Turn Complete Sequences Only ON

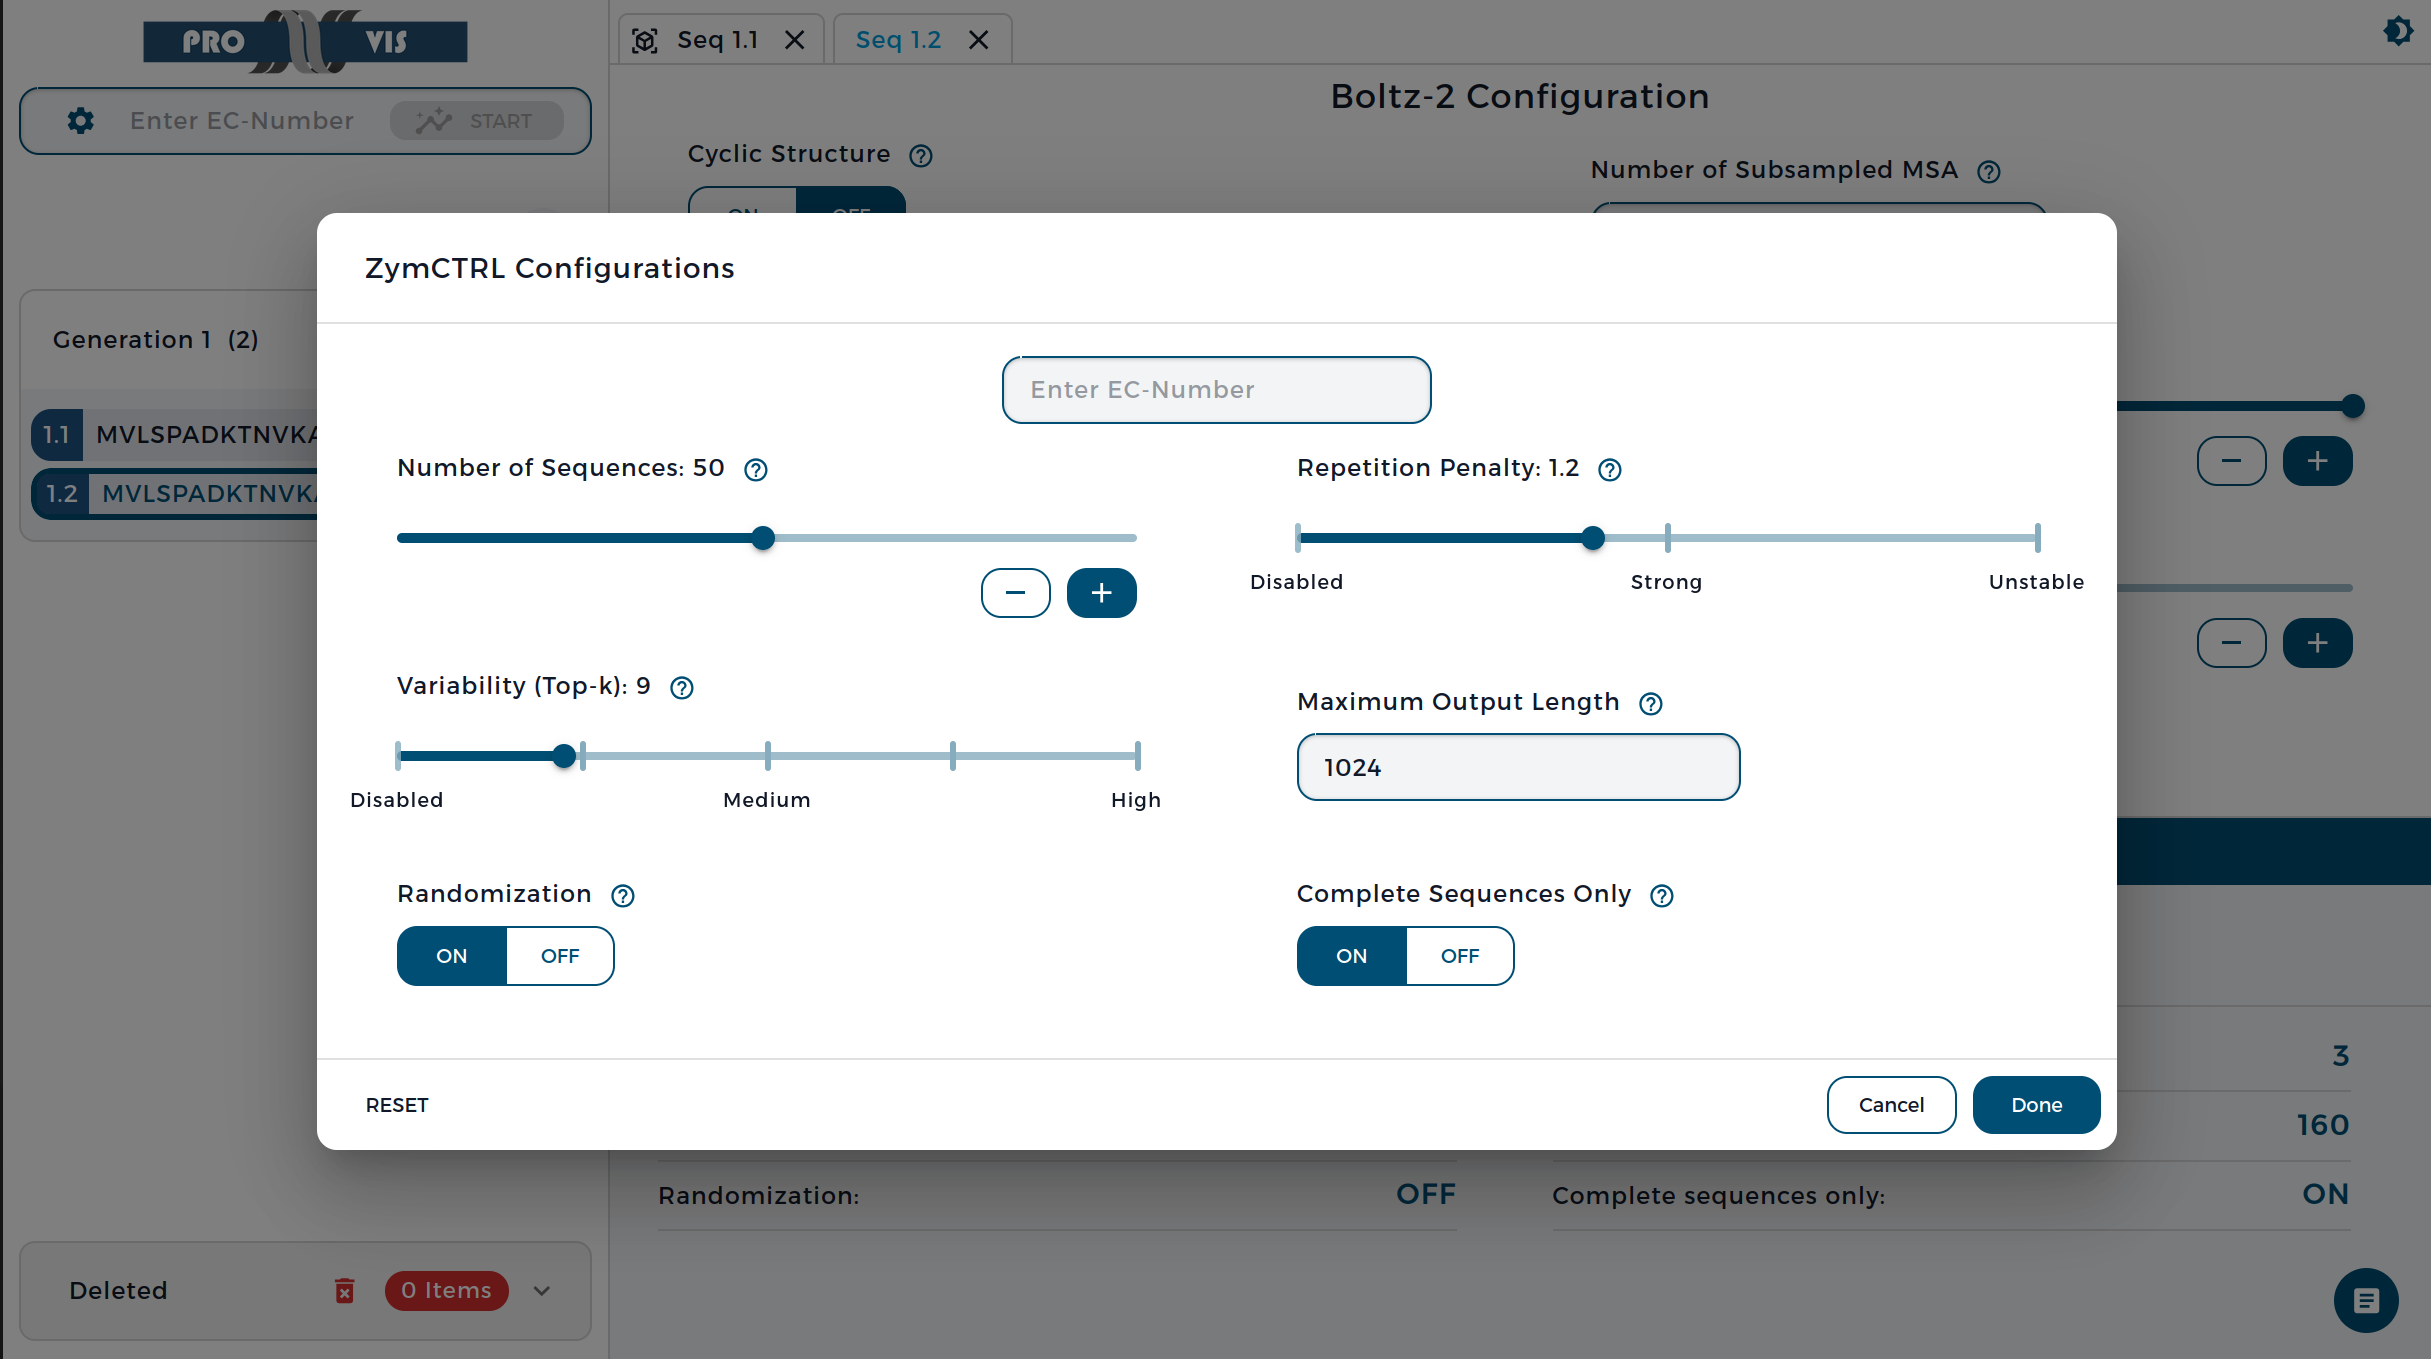pyautogui.click(x=1352, y=956)
